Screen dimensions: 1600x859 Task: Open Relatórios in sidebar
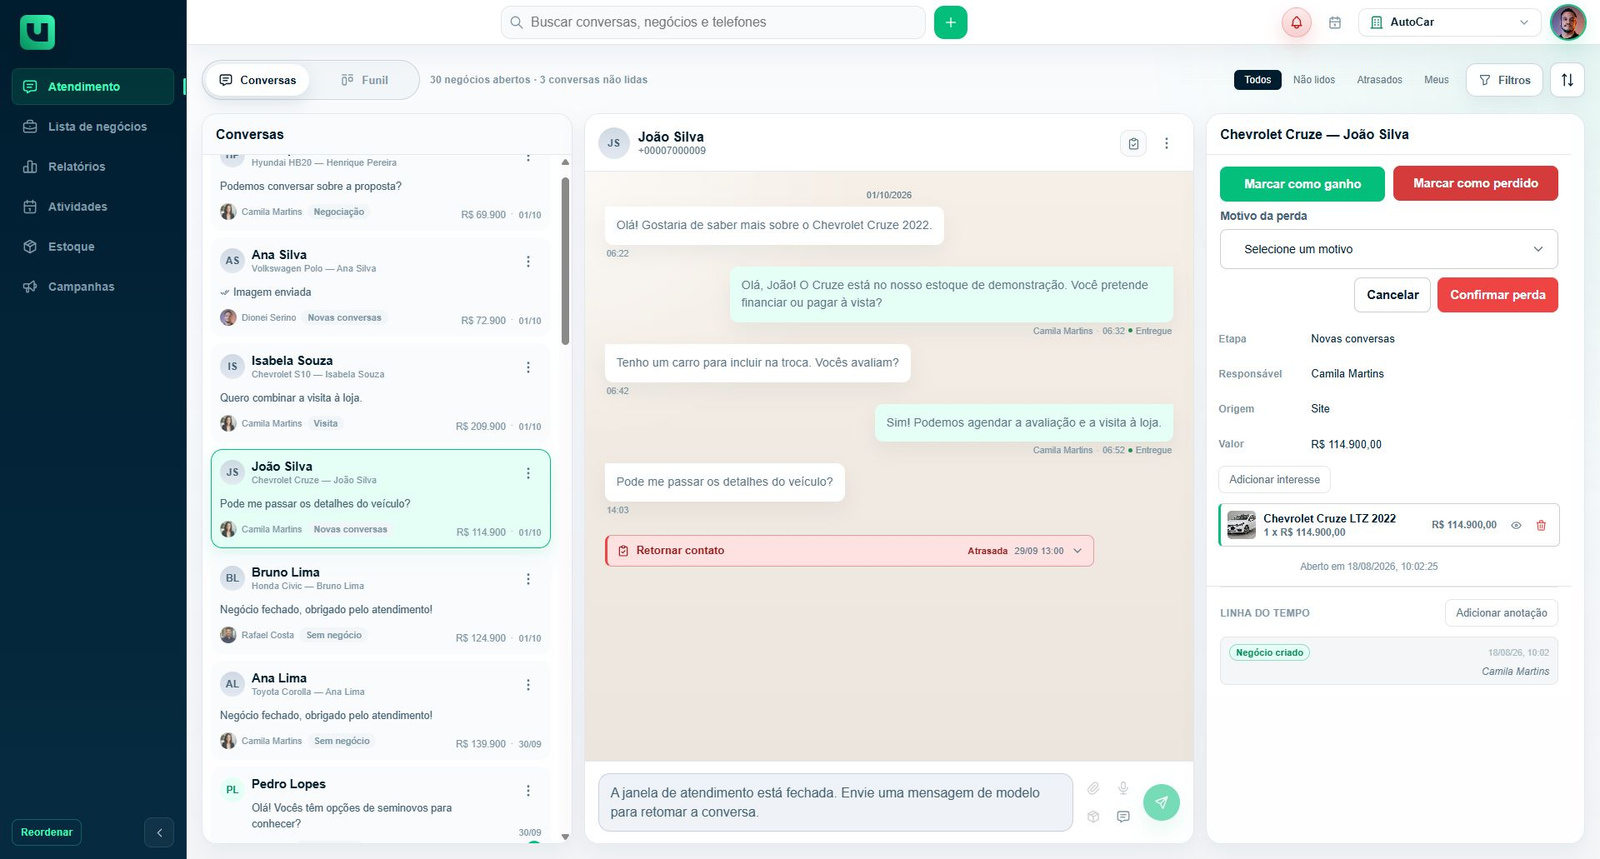click(93, 167)
